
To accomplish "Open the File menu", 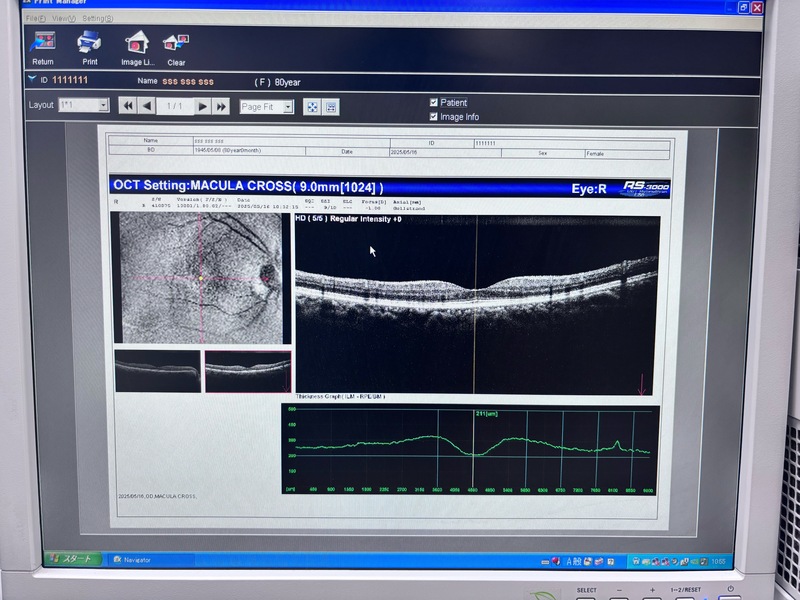I will click(34, 18).
